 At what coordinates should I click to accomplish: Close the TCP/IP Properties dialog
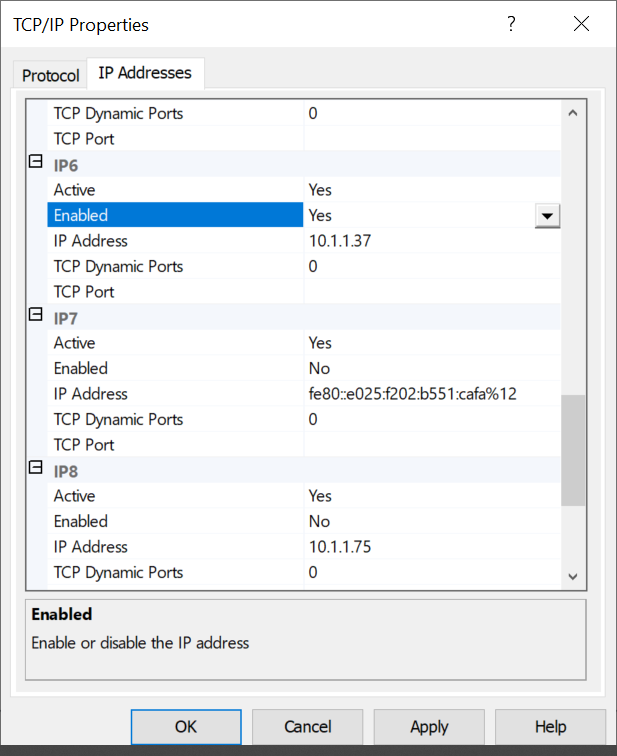click(x=581, y=24)
